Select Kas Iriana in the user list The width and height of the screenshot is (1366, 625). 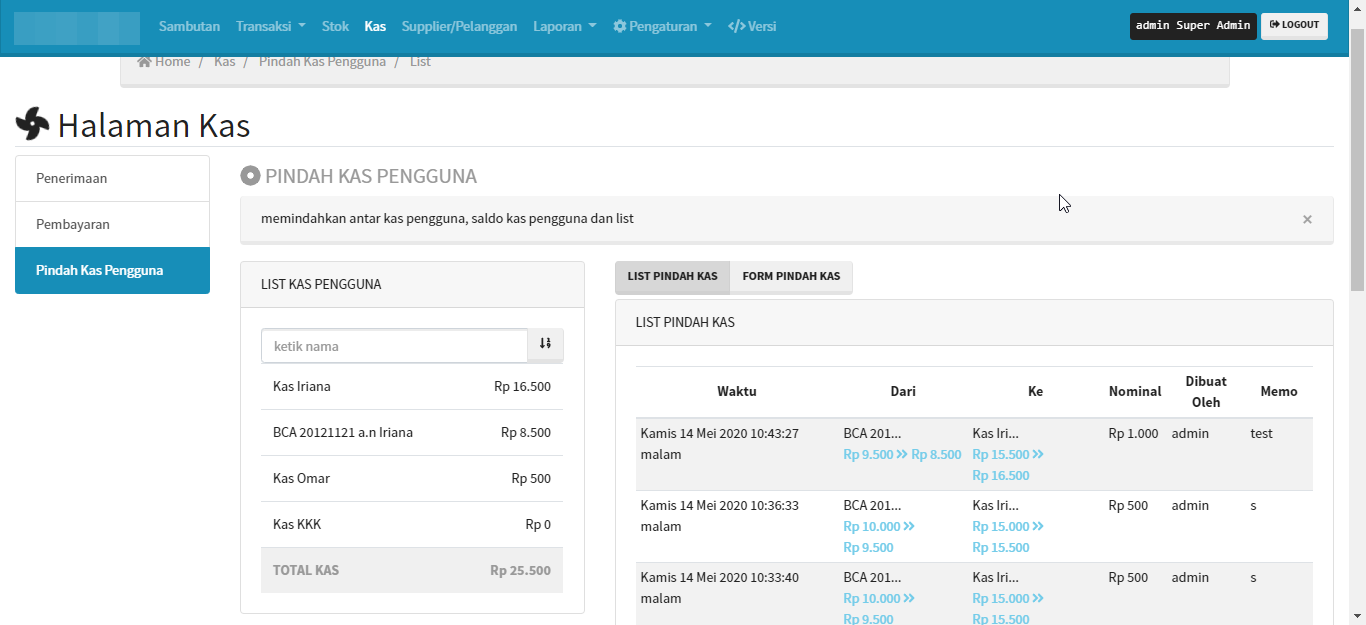point(302,386)
